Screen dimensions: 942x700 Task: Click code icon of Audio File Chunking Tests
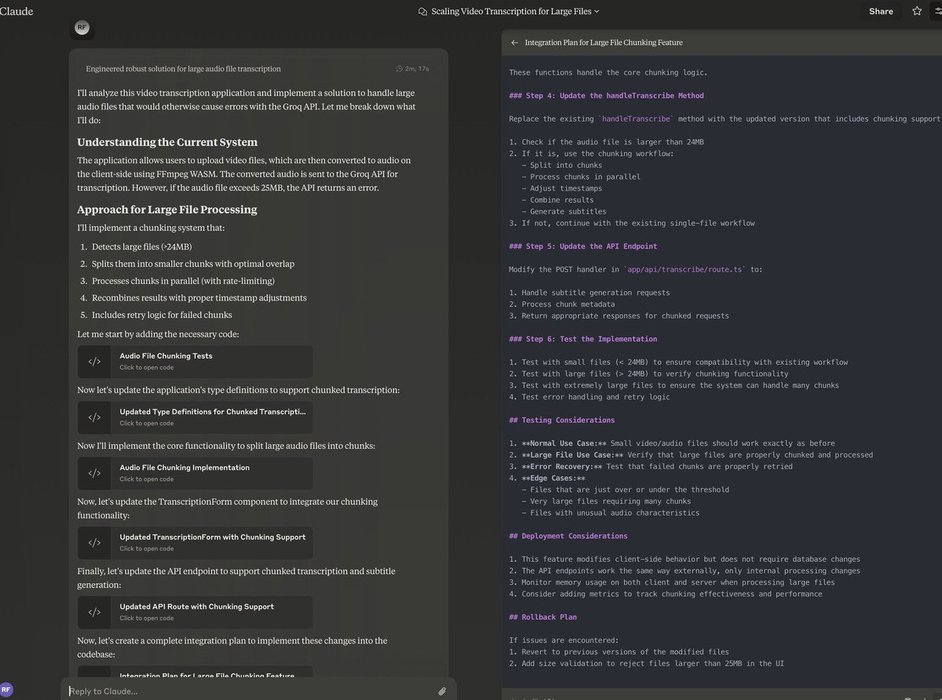[x=94, y=362]
